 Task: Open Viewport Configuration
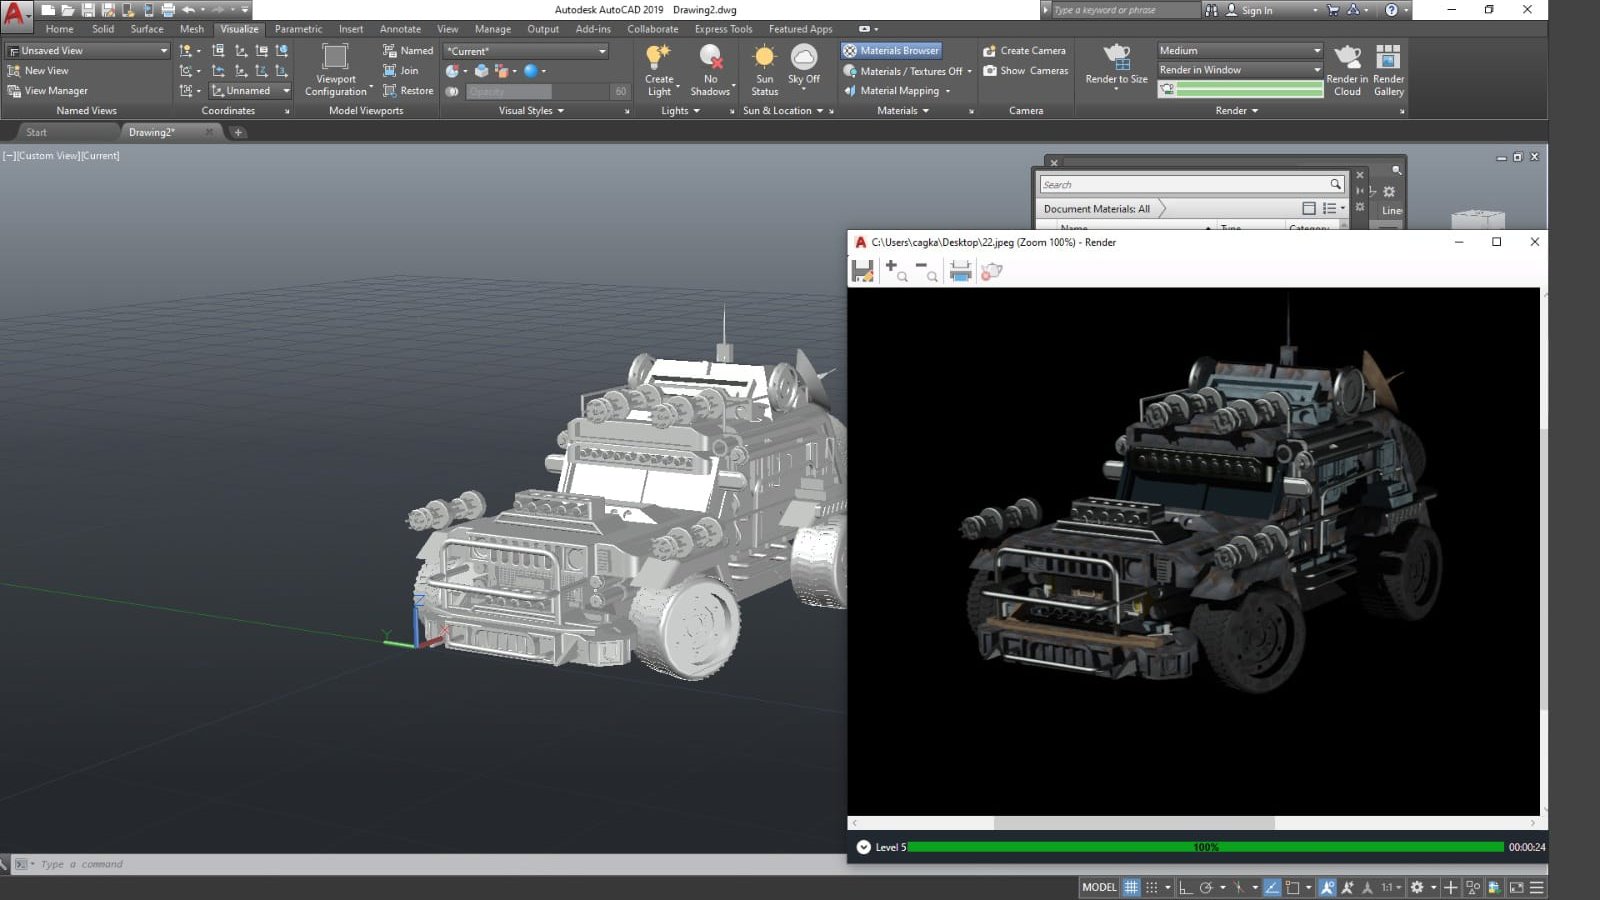[335, 58]
